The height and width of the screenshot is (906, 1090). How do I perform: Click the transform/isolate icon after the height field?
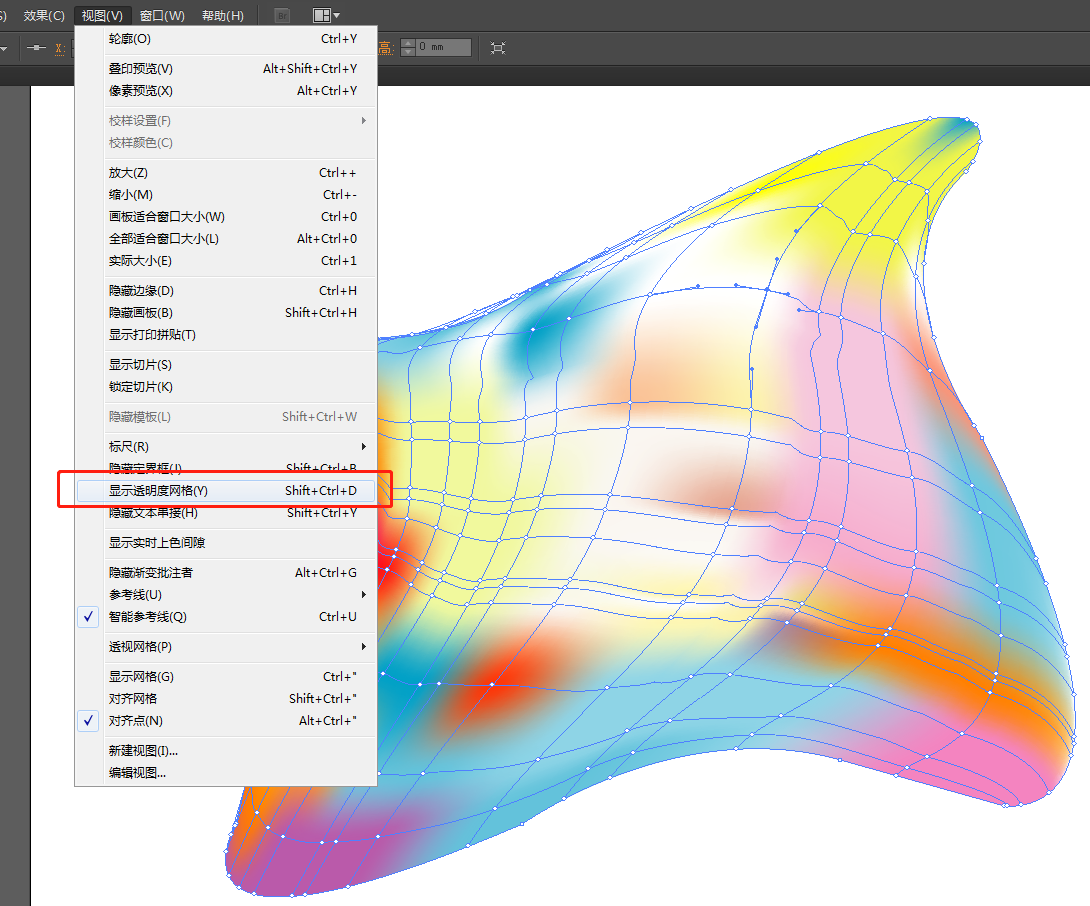pos(498,48)
